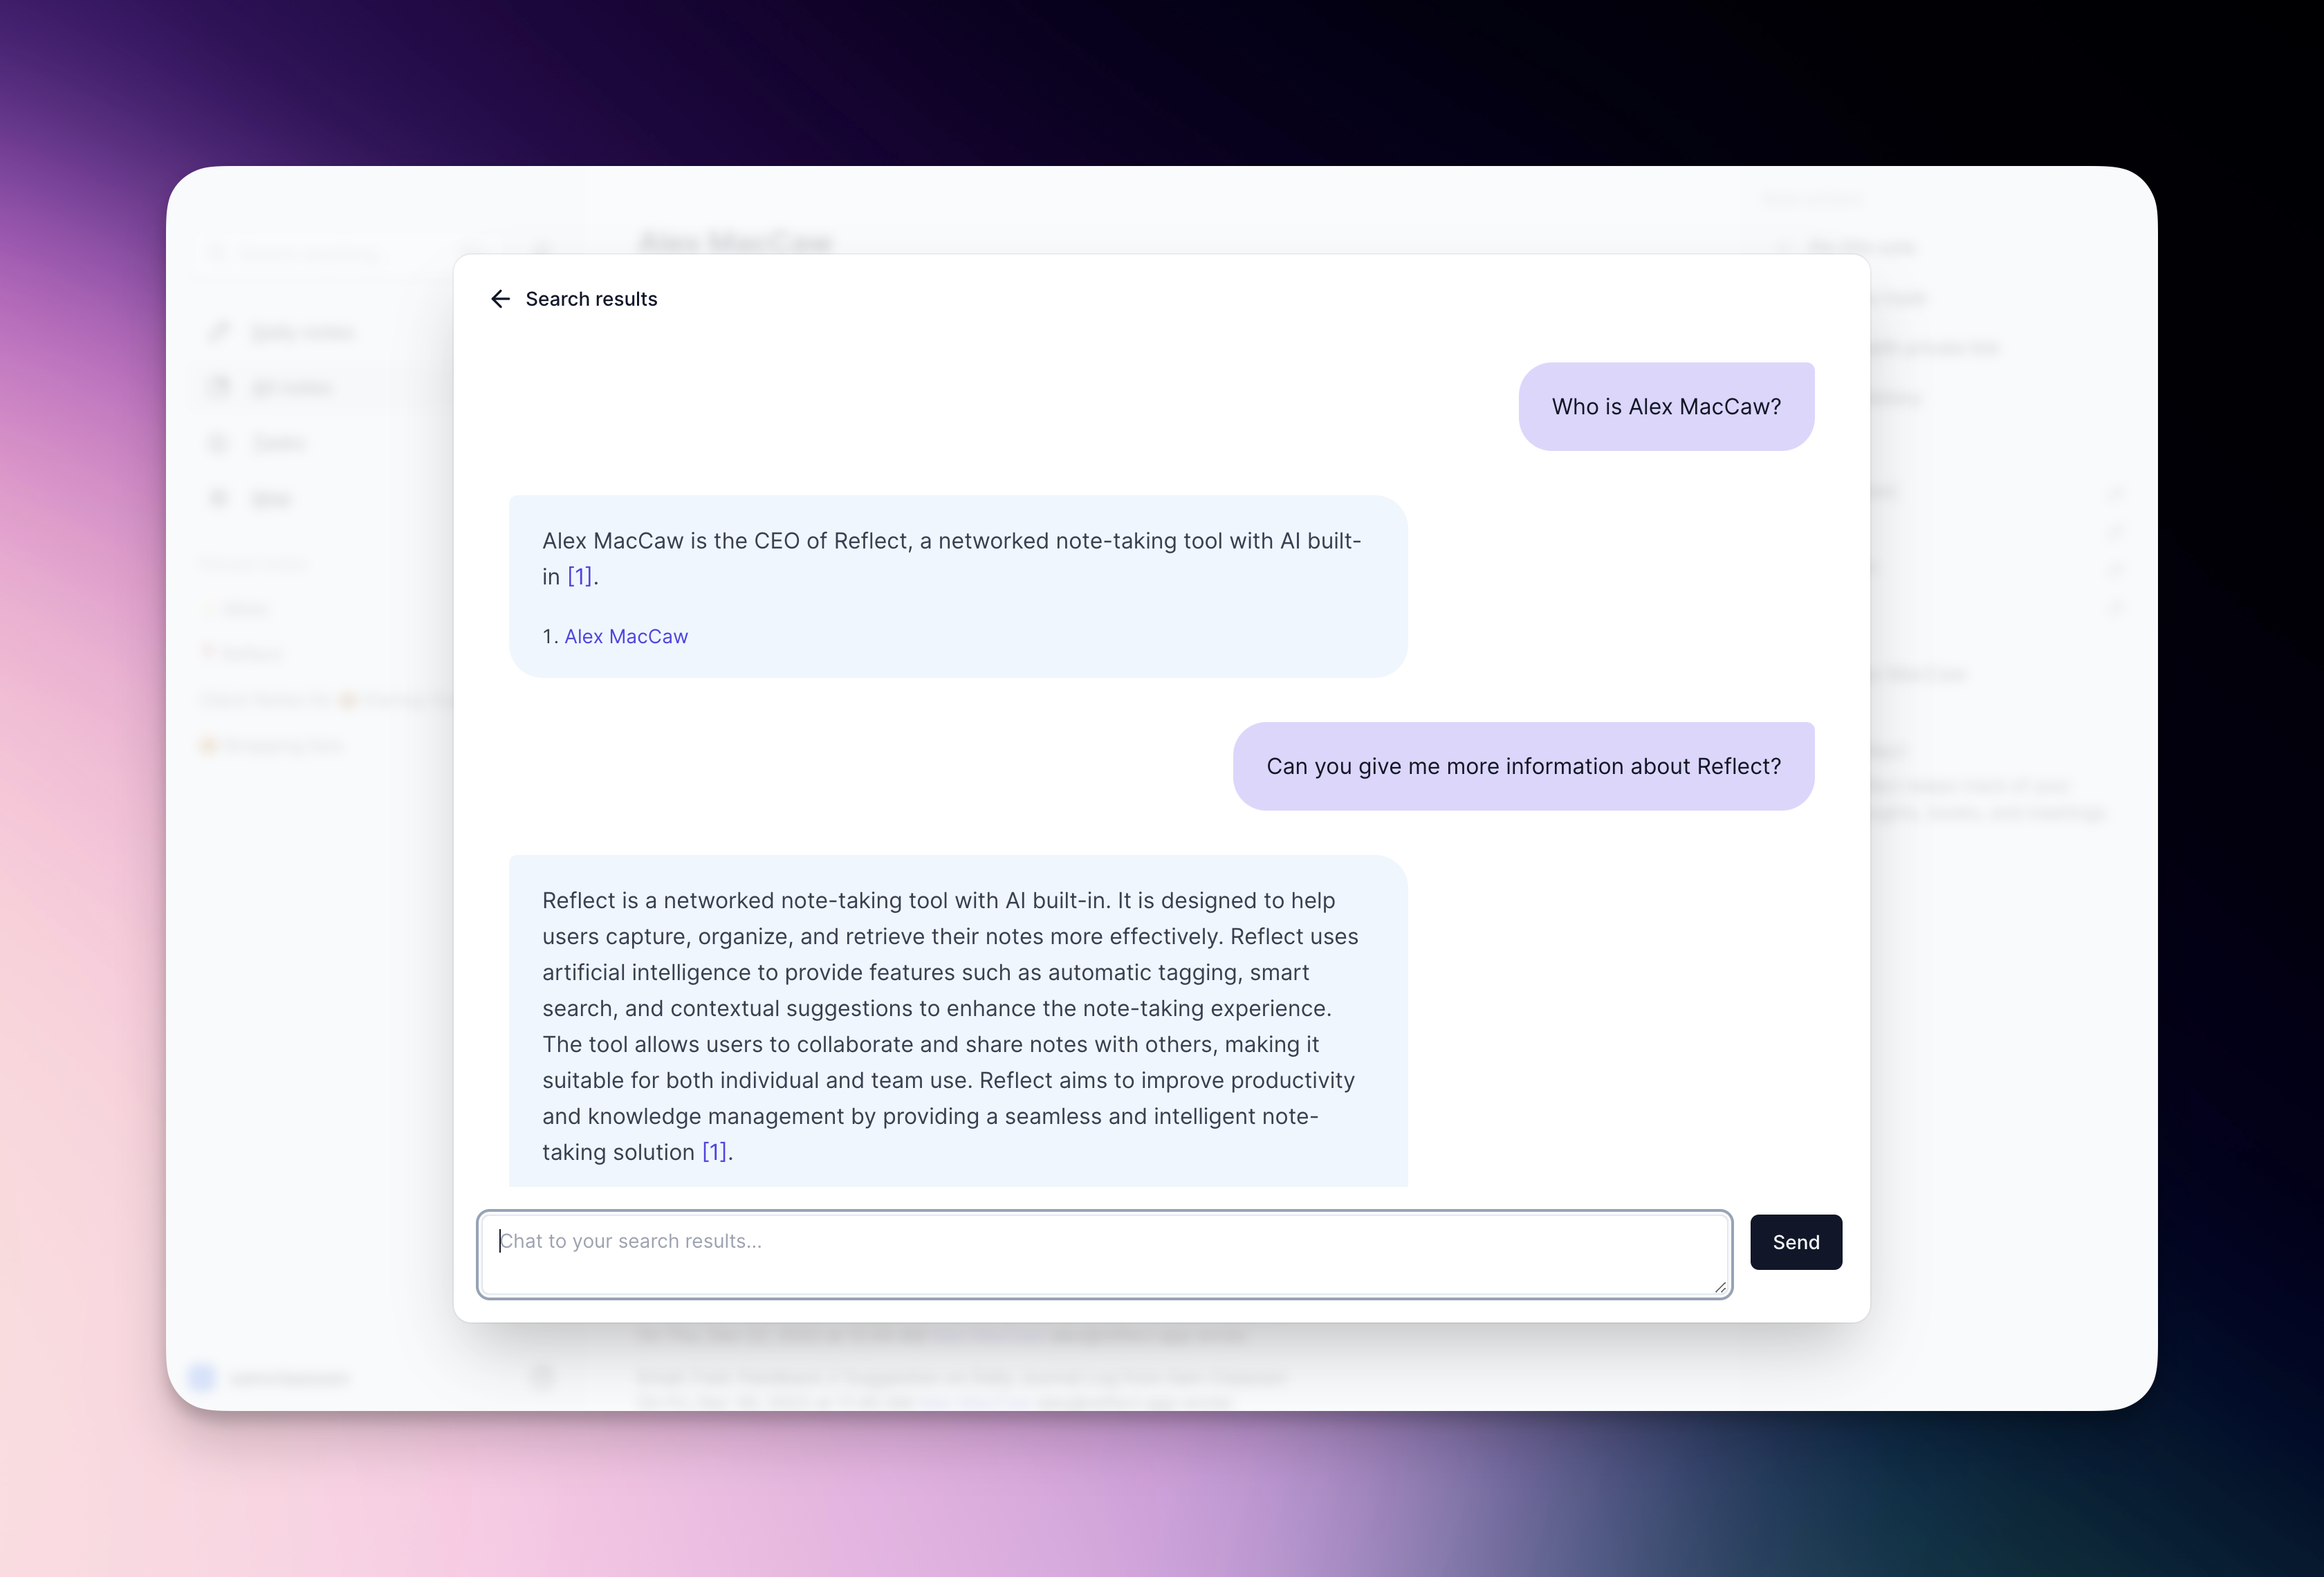Grab the chat textarea resize handle
Viewport: 2324px width, 1577px height.
pos(1720,1287)
